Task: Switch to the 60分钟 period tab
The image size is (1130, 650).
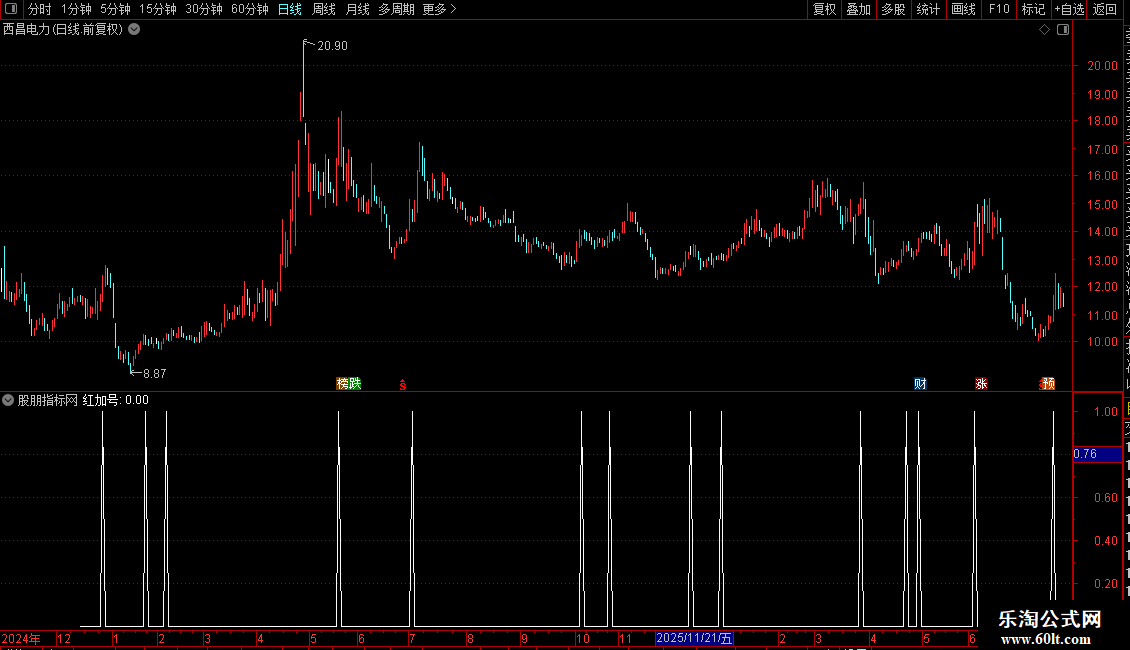Action: (x=249, y=9)
